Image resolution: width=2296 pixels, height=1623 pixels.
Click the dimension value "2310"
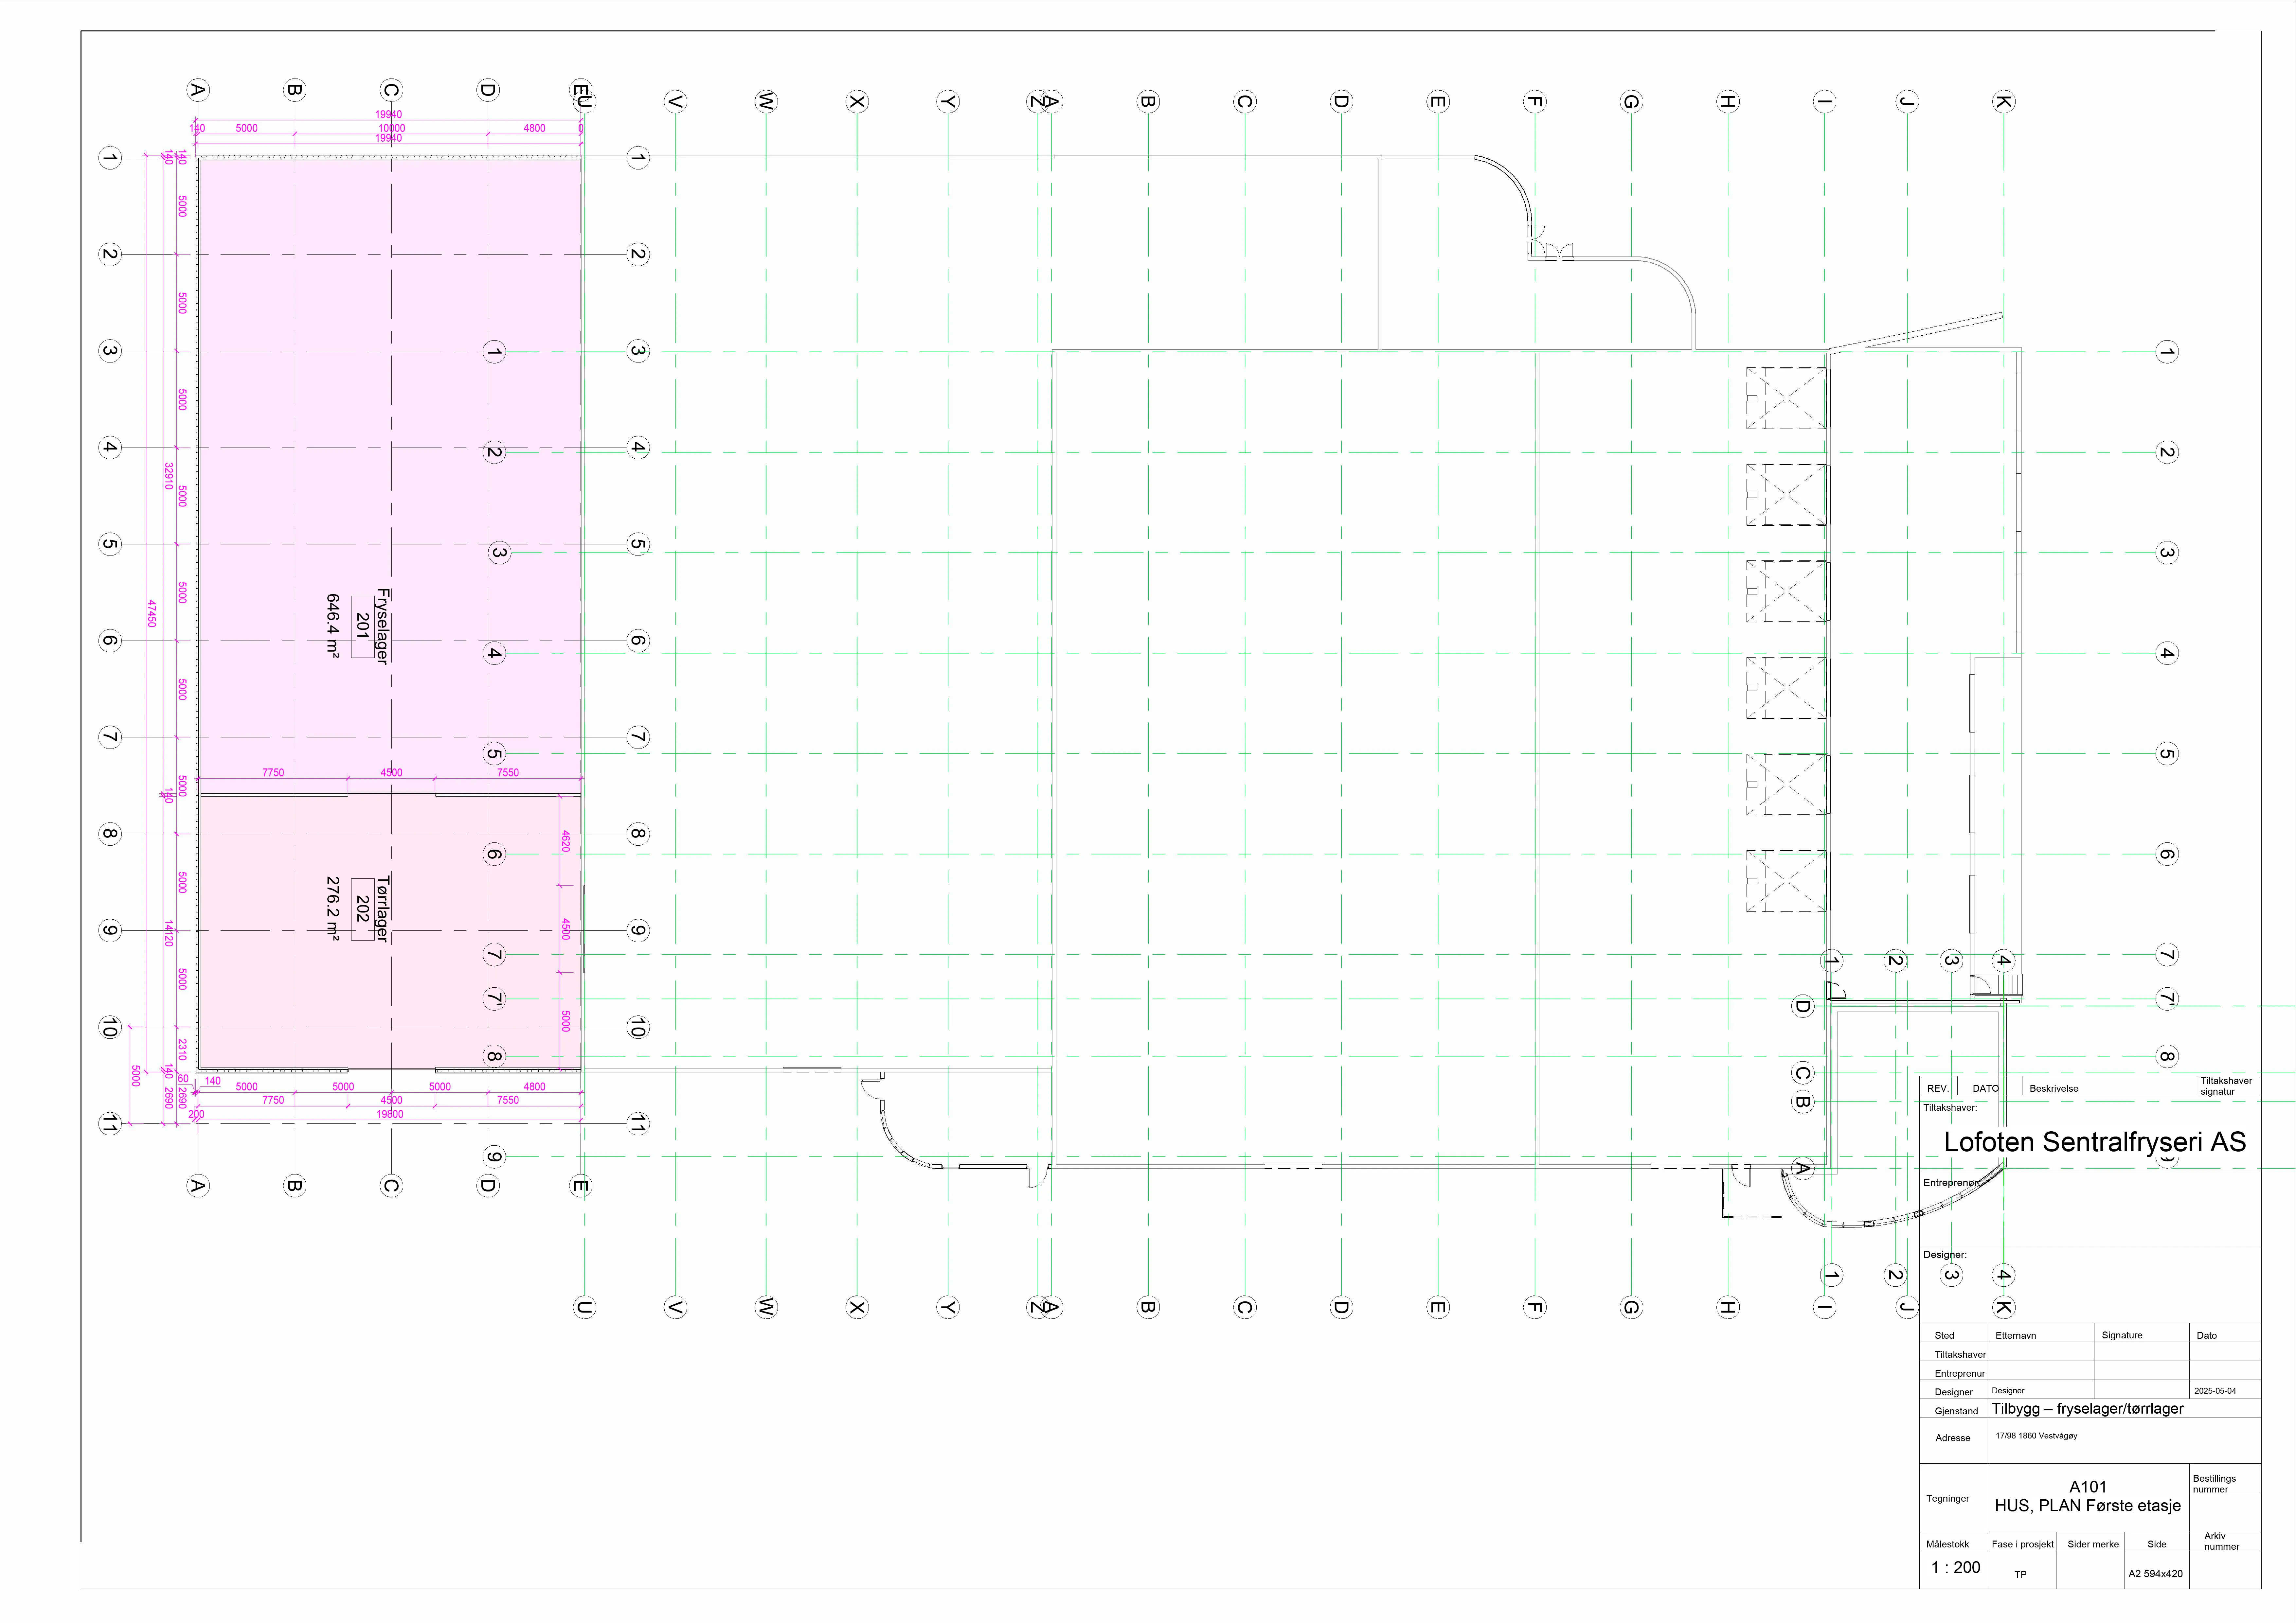(x=182, y=1049)
